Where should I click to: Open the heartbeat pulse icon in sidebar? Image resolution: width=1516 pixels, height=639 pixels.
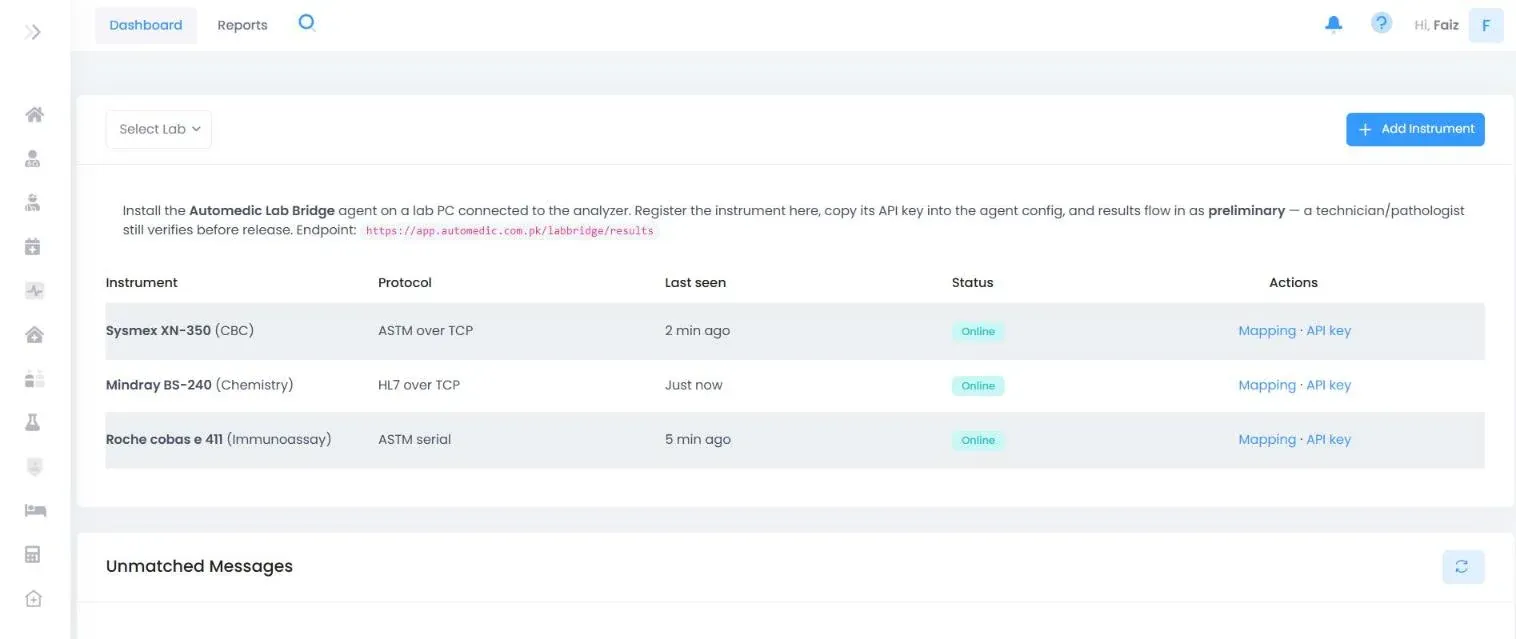[x=34, y=291]
